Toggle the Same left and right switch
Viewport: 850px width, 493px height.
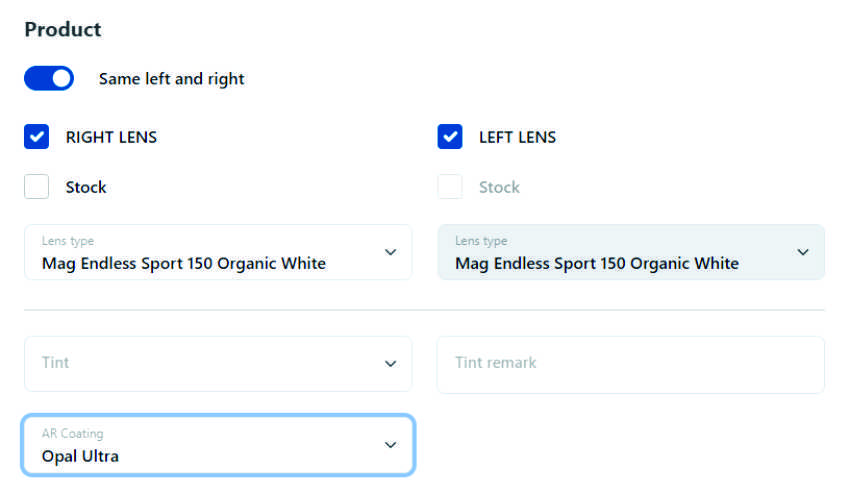tap(49, 79)
